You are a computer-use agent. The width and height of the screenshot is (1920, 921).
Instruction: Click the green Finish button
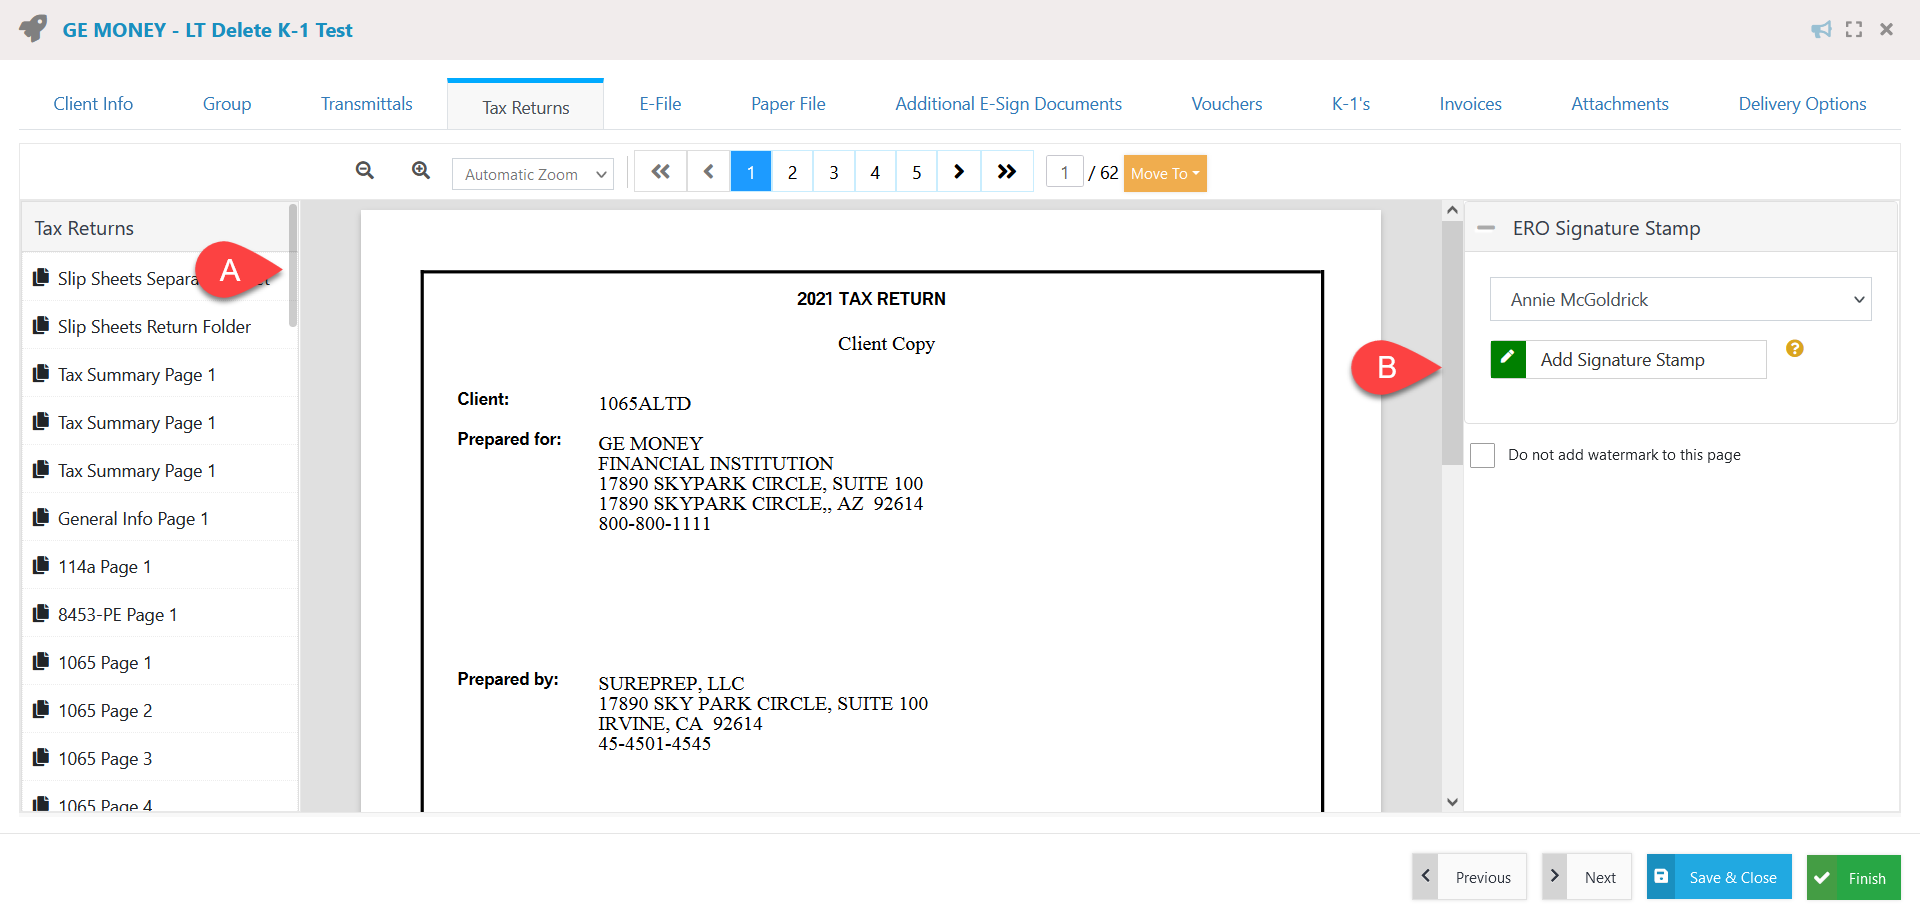click(x=1853, y=876)
